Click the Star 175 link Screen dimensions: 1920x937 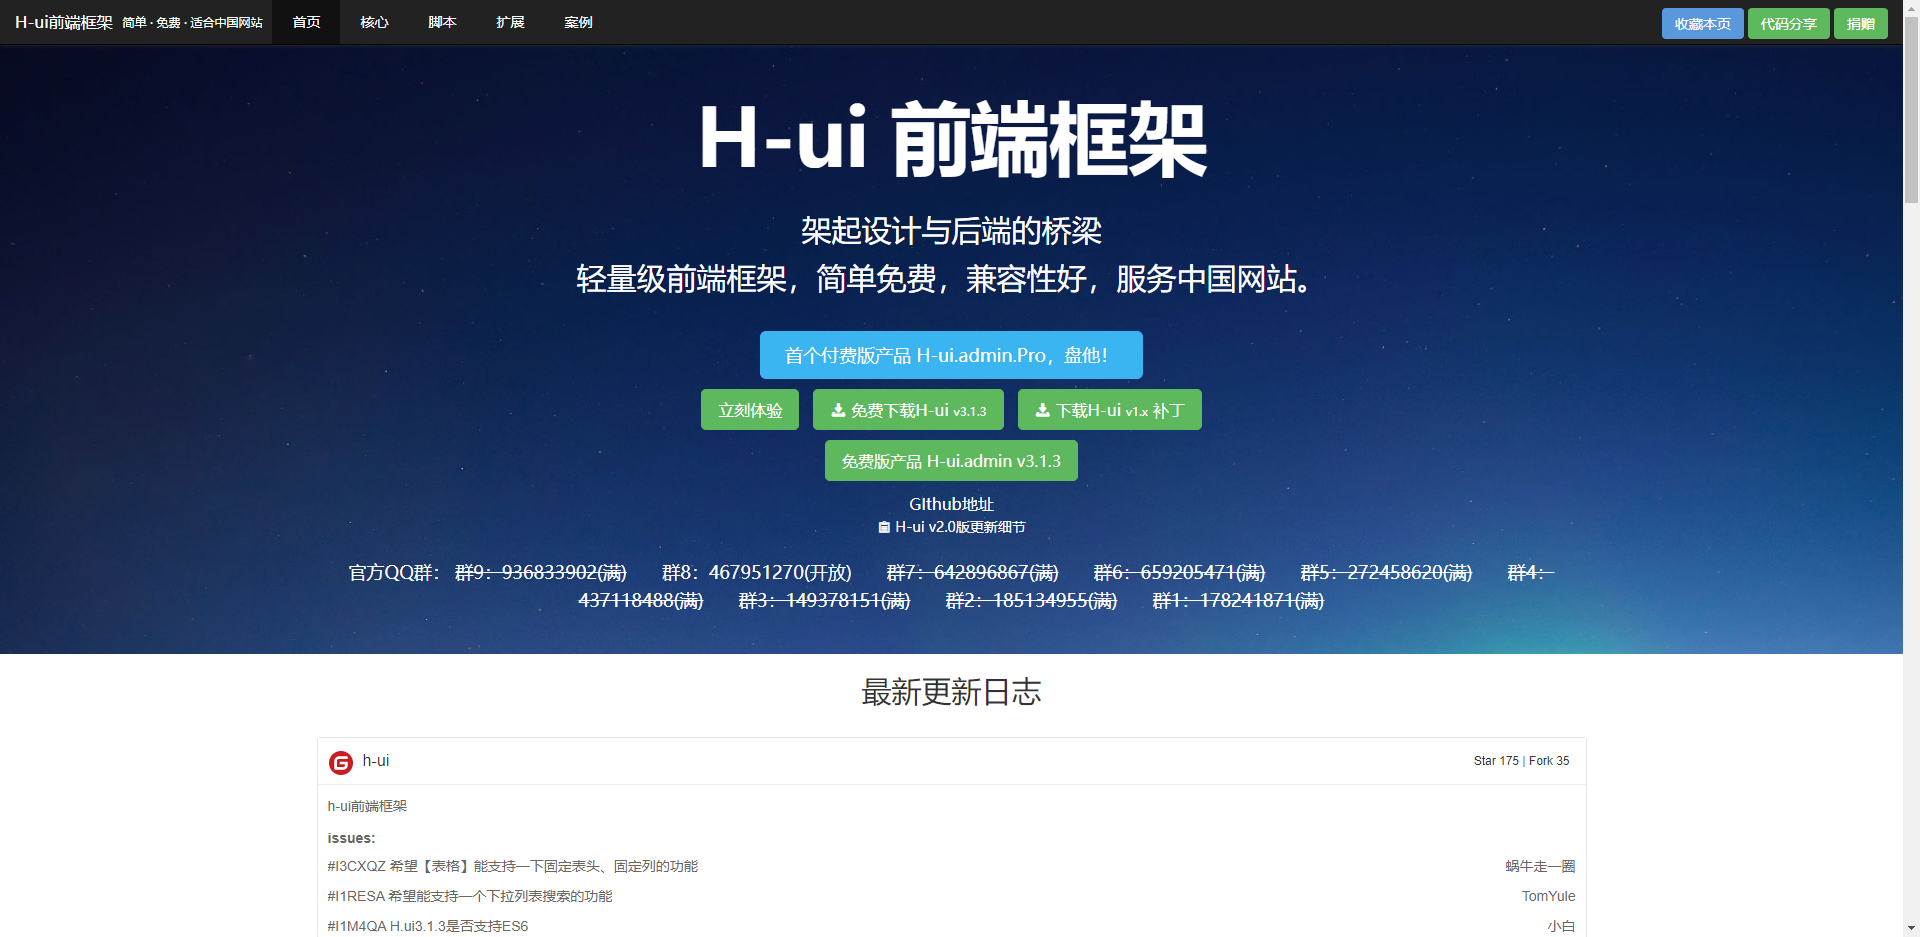1496,761
